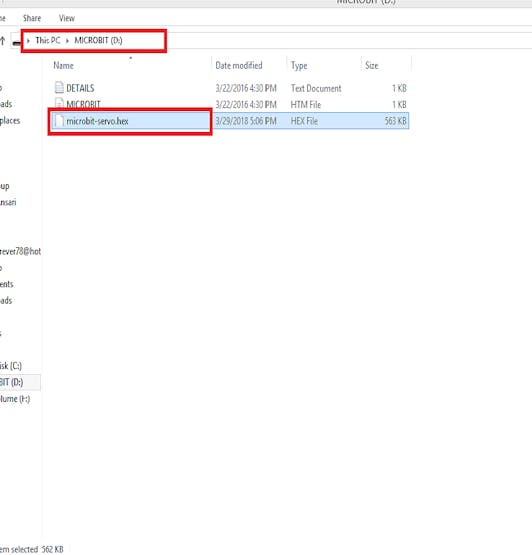Expand chevron before This PC

28,41
